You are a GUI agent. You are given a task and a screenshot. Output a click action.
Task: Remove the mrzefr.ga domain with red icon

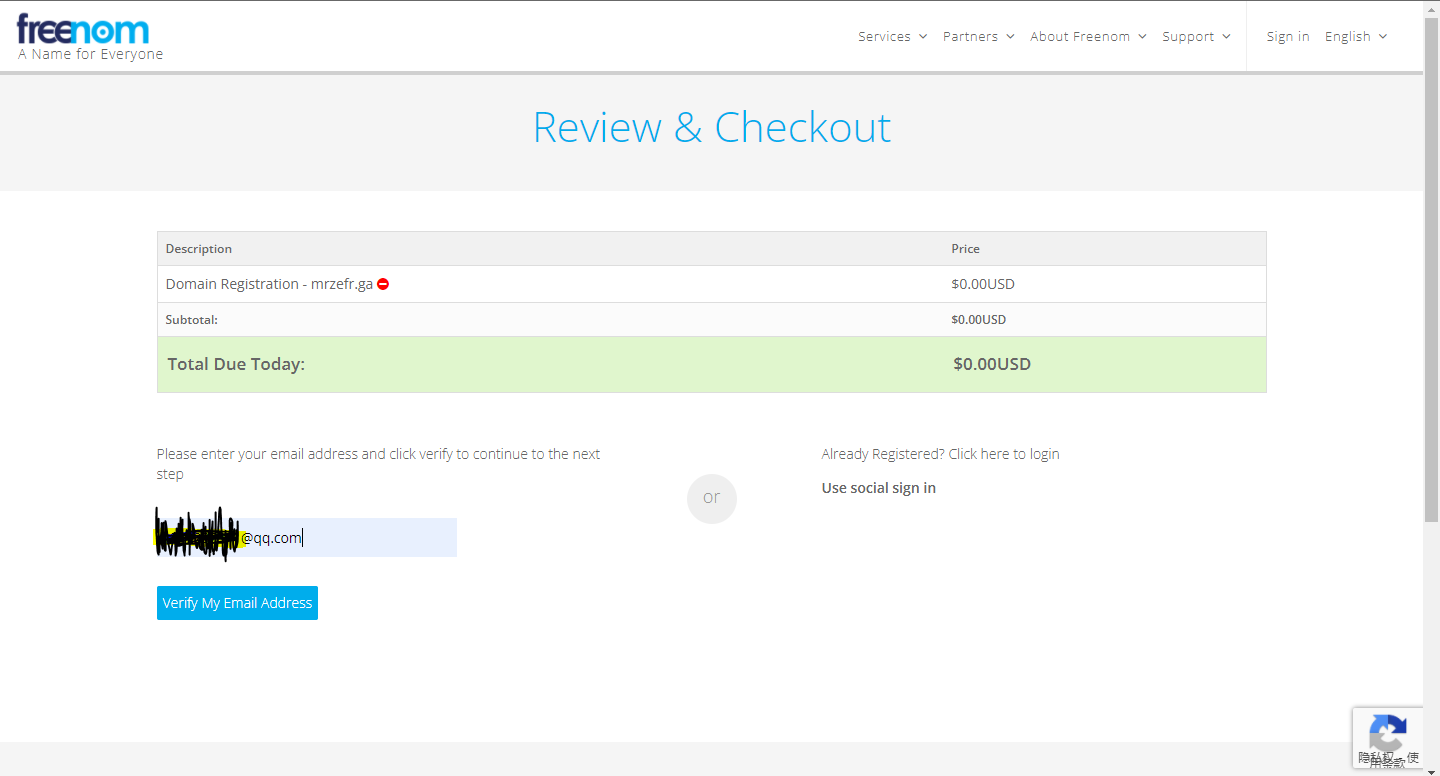383,284
